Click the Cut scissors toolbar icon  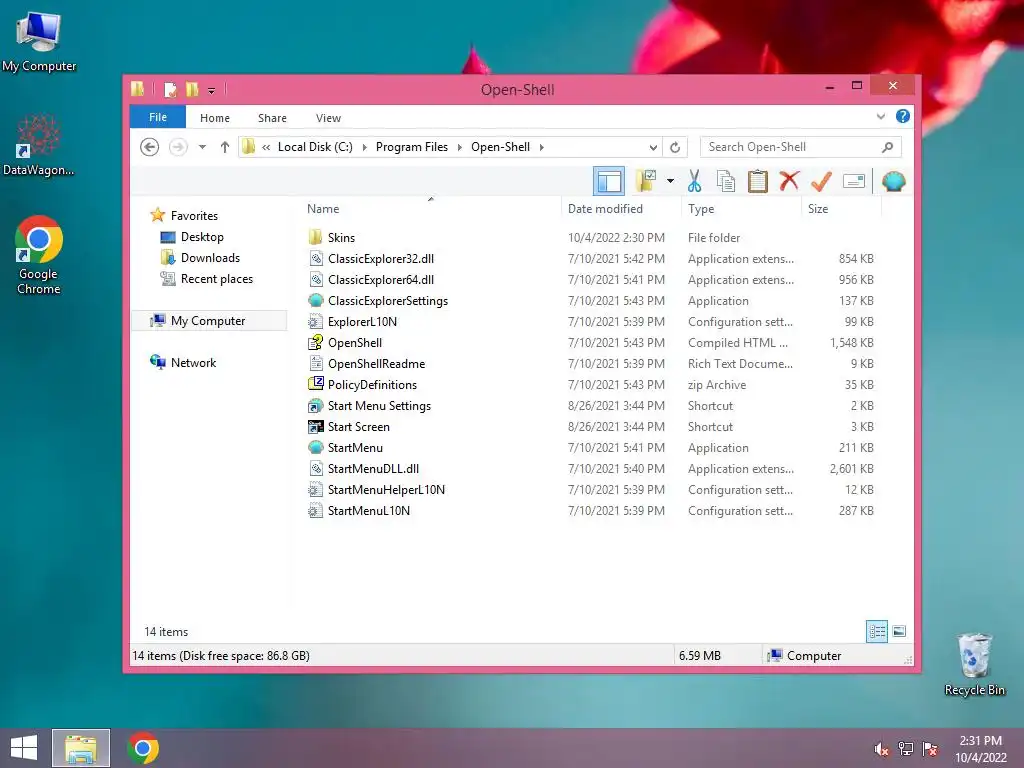click(x=694, y=181)
